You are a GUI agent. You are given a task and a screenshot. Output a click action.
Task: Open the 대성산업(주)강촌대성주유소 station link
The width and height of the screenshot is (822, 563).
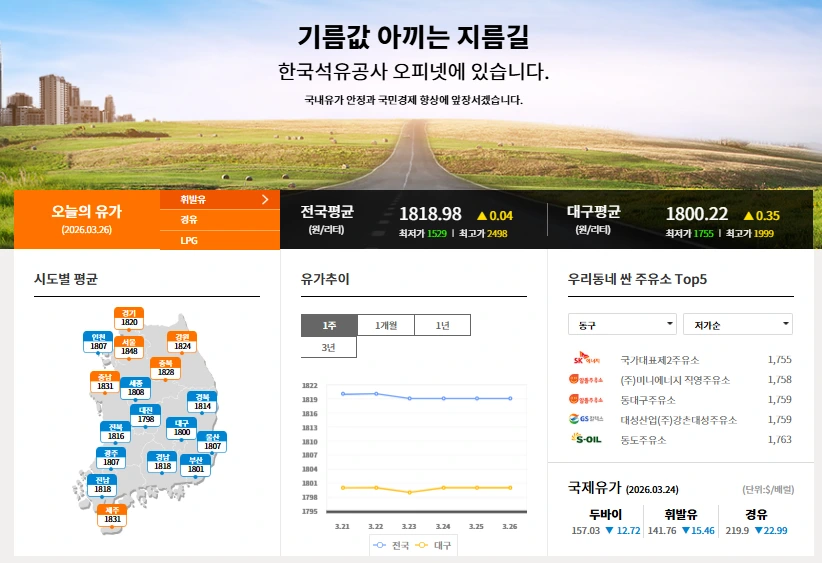[x=679, y=420]
